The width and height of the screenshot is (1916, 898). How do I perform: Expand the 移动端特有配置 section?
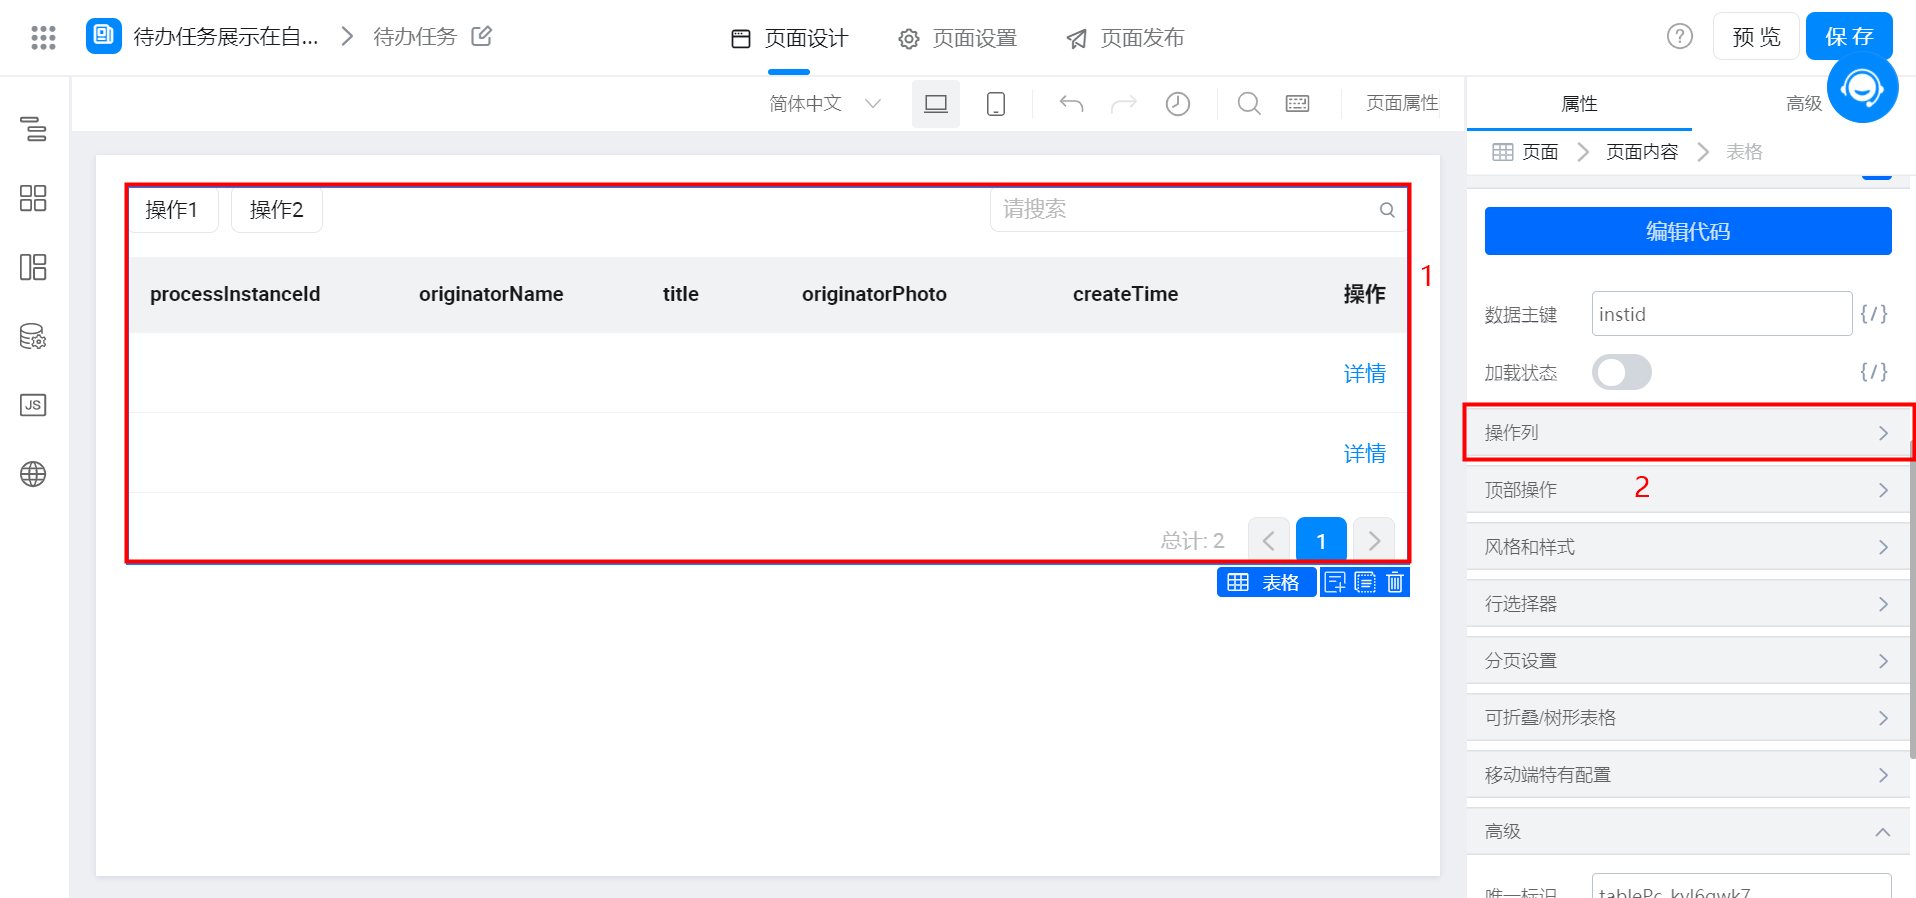[1688, 775]
